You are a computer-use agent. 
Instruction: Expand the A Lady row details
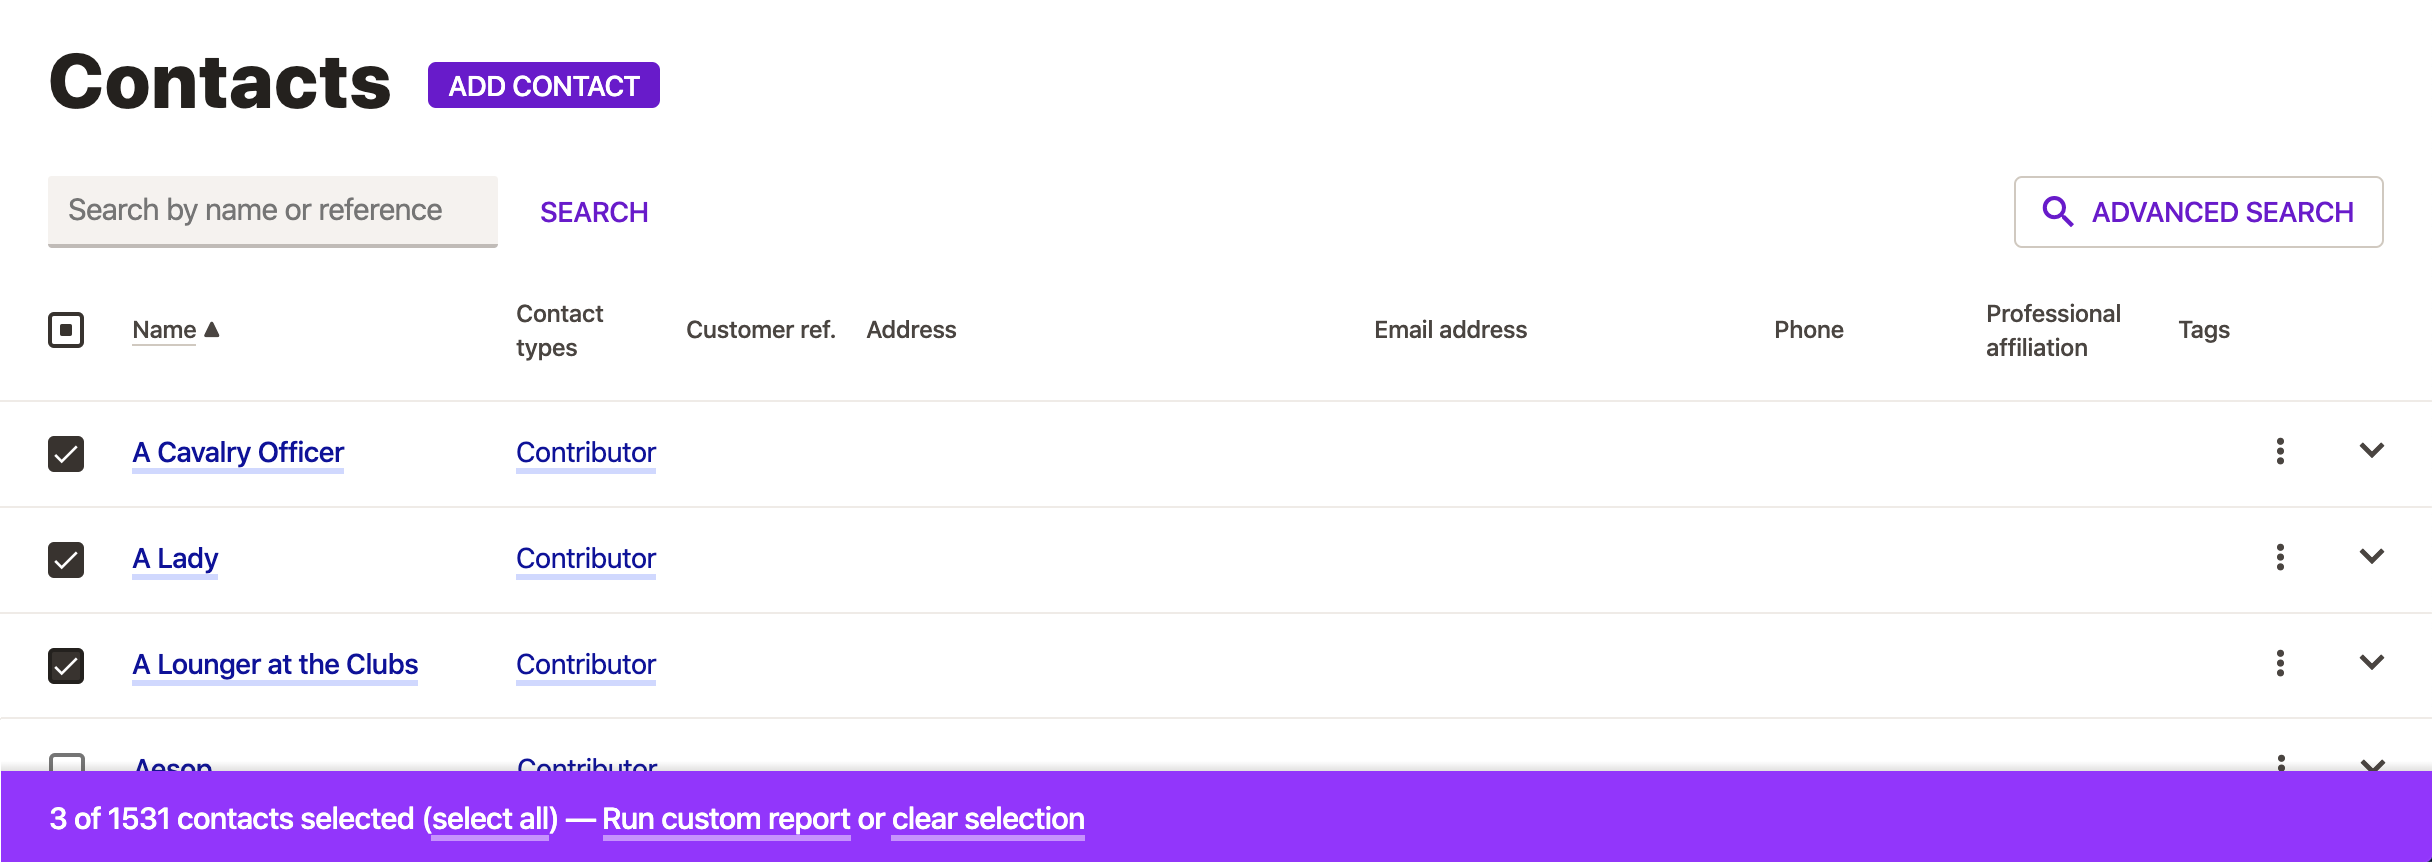click(2371, 557)
